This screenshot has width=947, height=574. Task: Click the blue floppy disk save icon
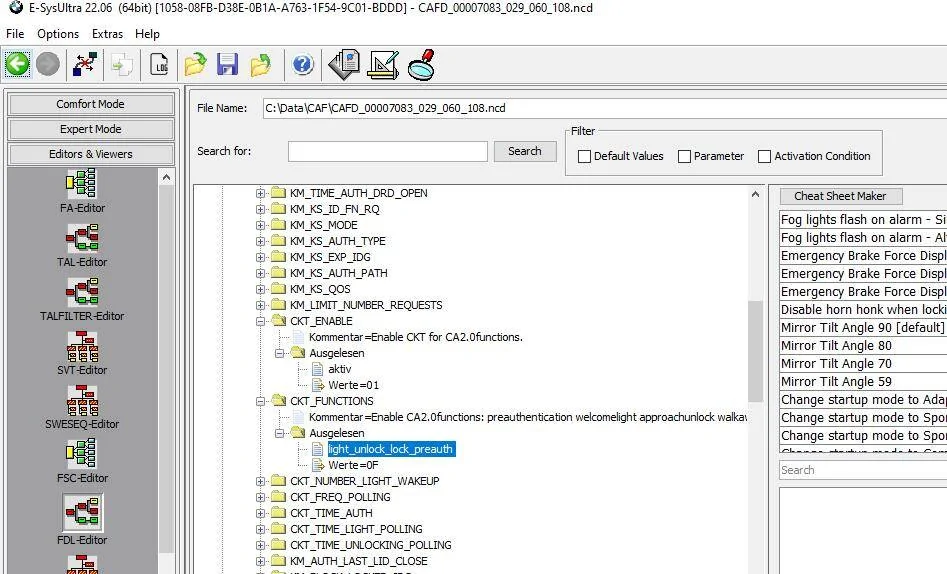[x=228, y=64]
